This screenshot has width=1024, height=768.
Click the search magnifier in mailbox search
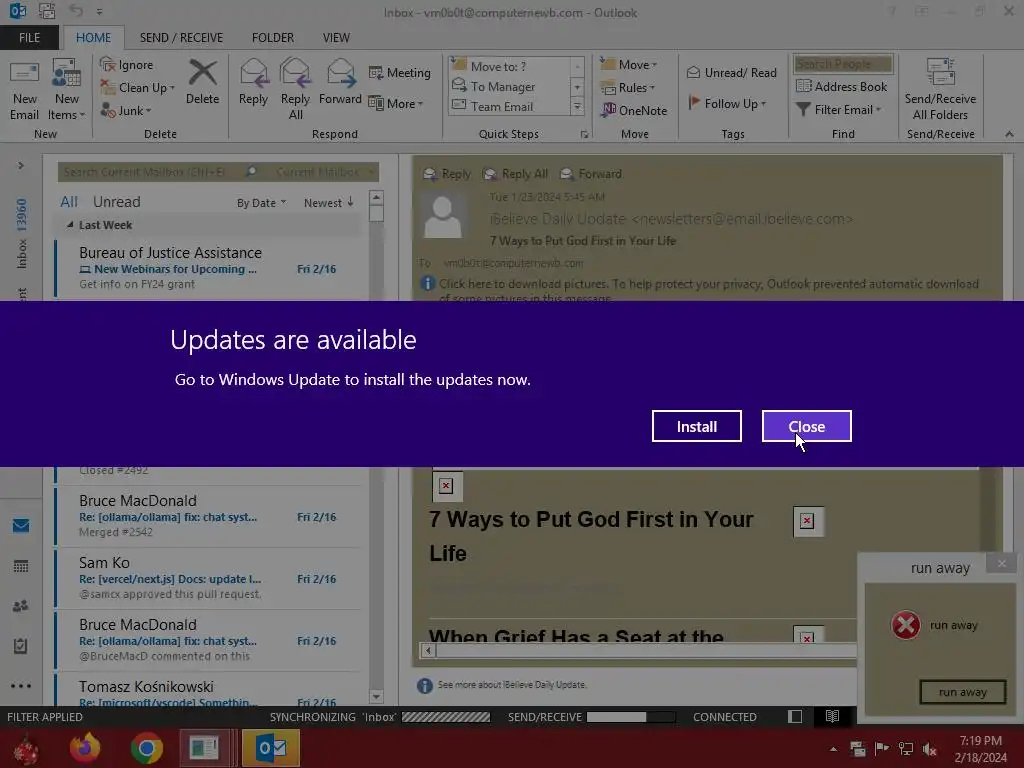(x=251, y=172)
